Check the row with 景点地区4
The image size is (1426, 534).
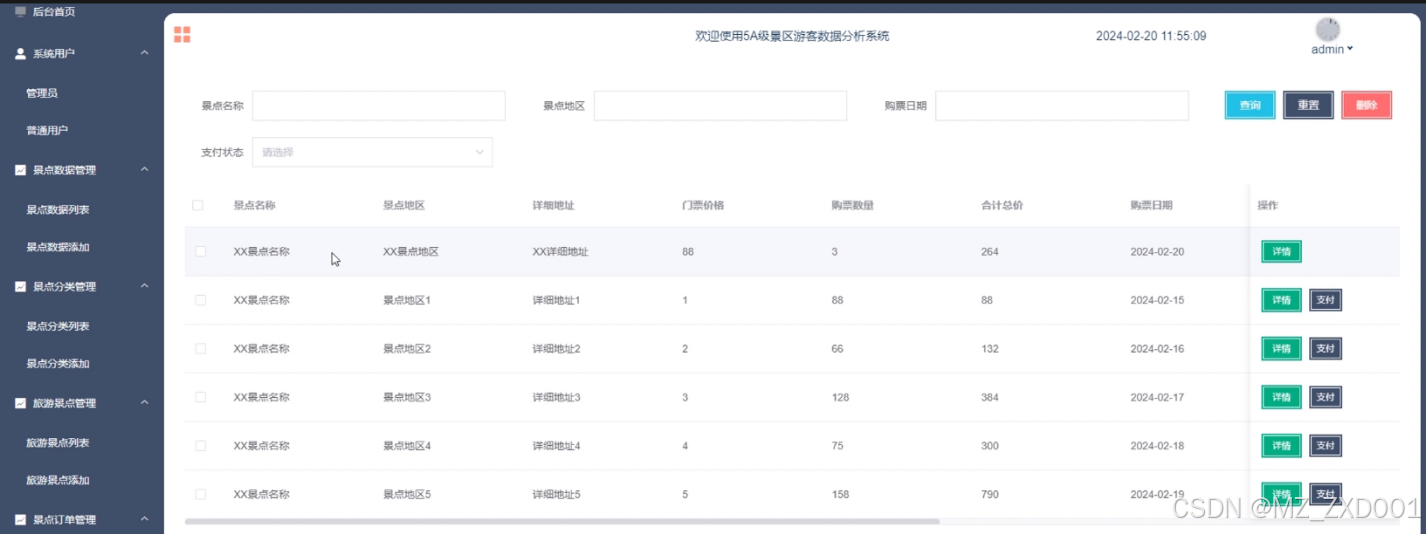201,445
